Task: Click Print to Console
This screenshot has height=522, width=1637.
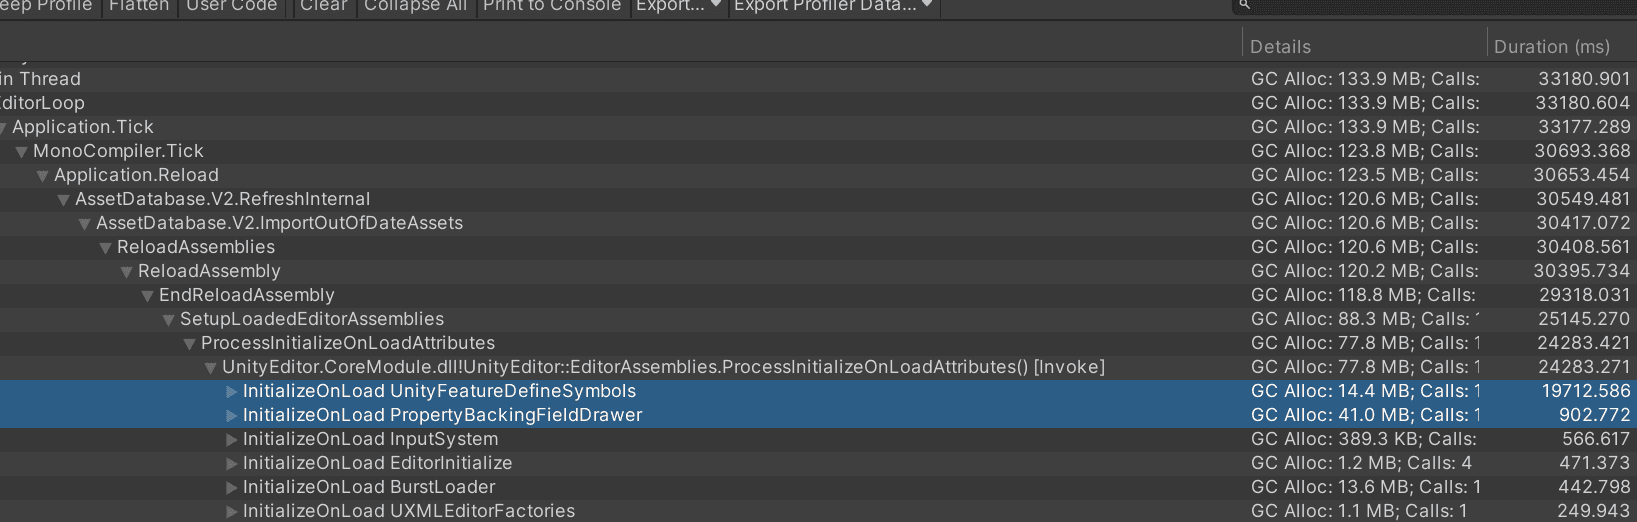Action: [552, 8]
